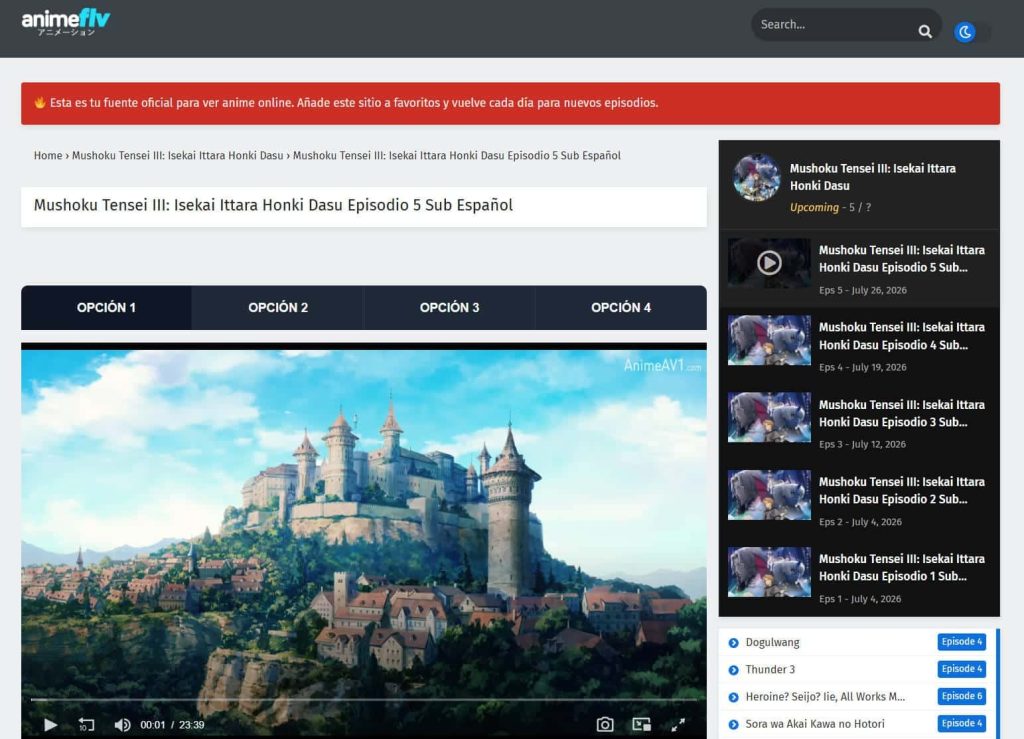Click bullet icon beside Sora wa Akai Kawa
The width and height of the screenshot is (1024, 739).
point(733,725)
